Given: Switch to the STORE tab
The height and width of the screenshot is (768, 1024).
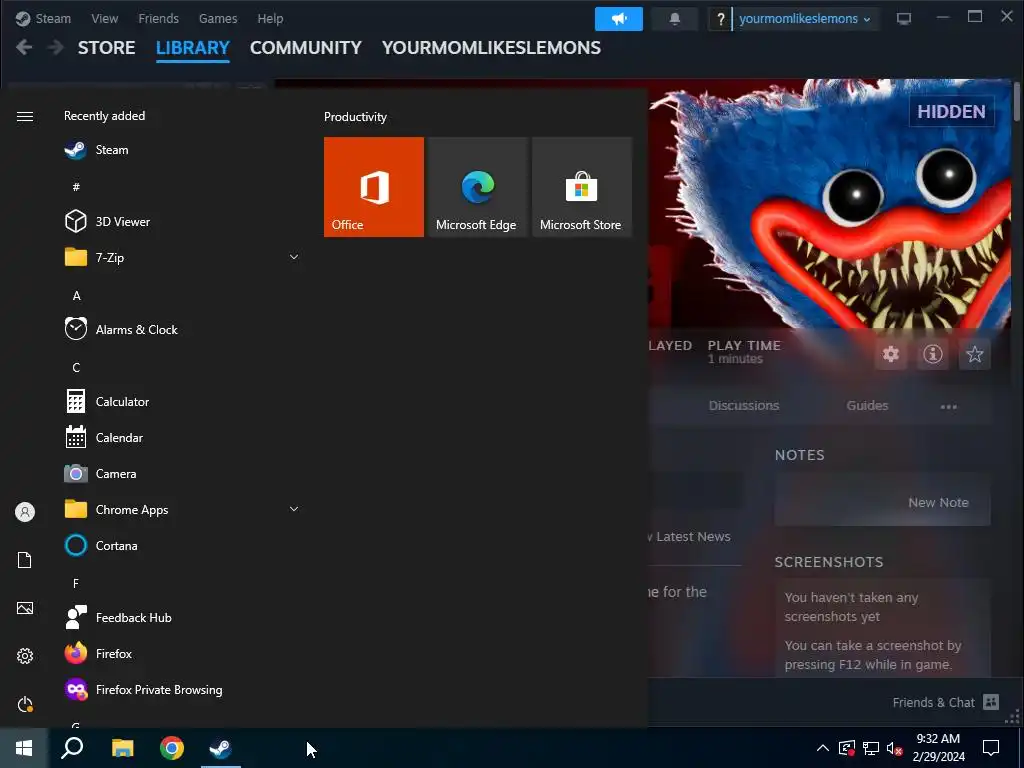Looking at the screenshot, I should [x=106, y=48].
